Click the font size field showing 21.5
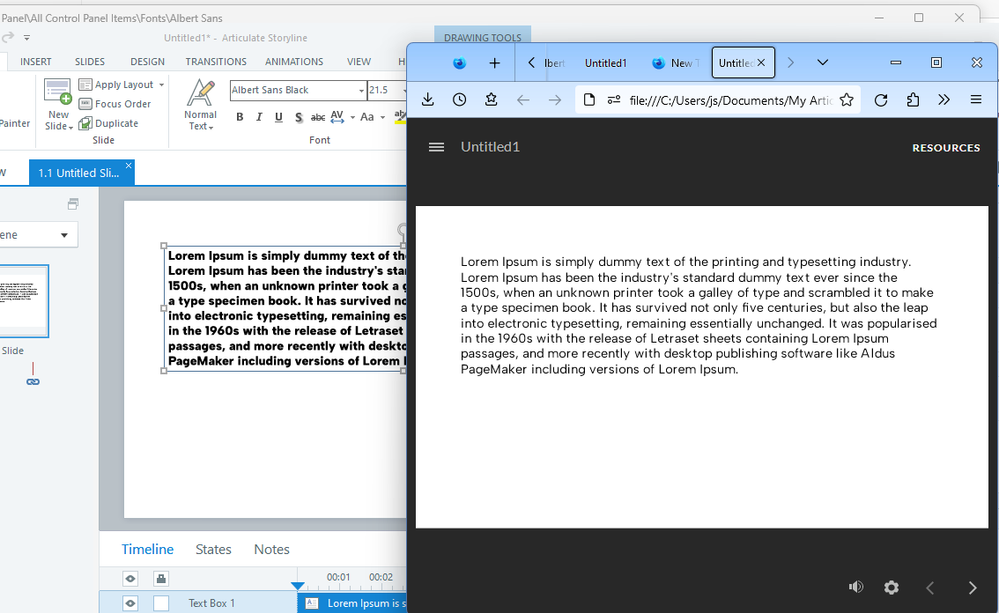The height and width of the screenshot is (613, 999). (384, 90)
